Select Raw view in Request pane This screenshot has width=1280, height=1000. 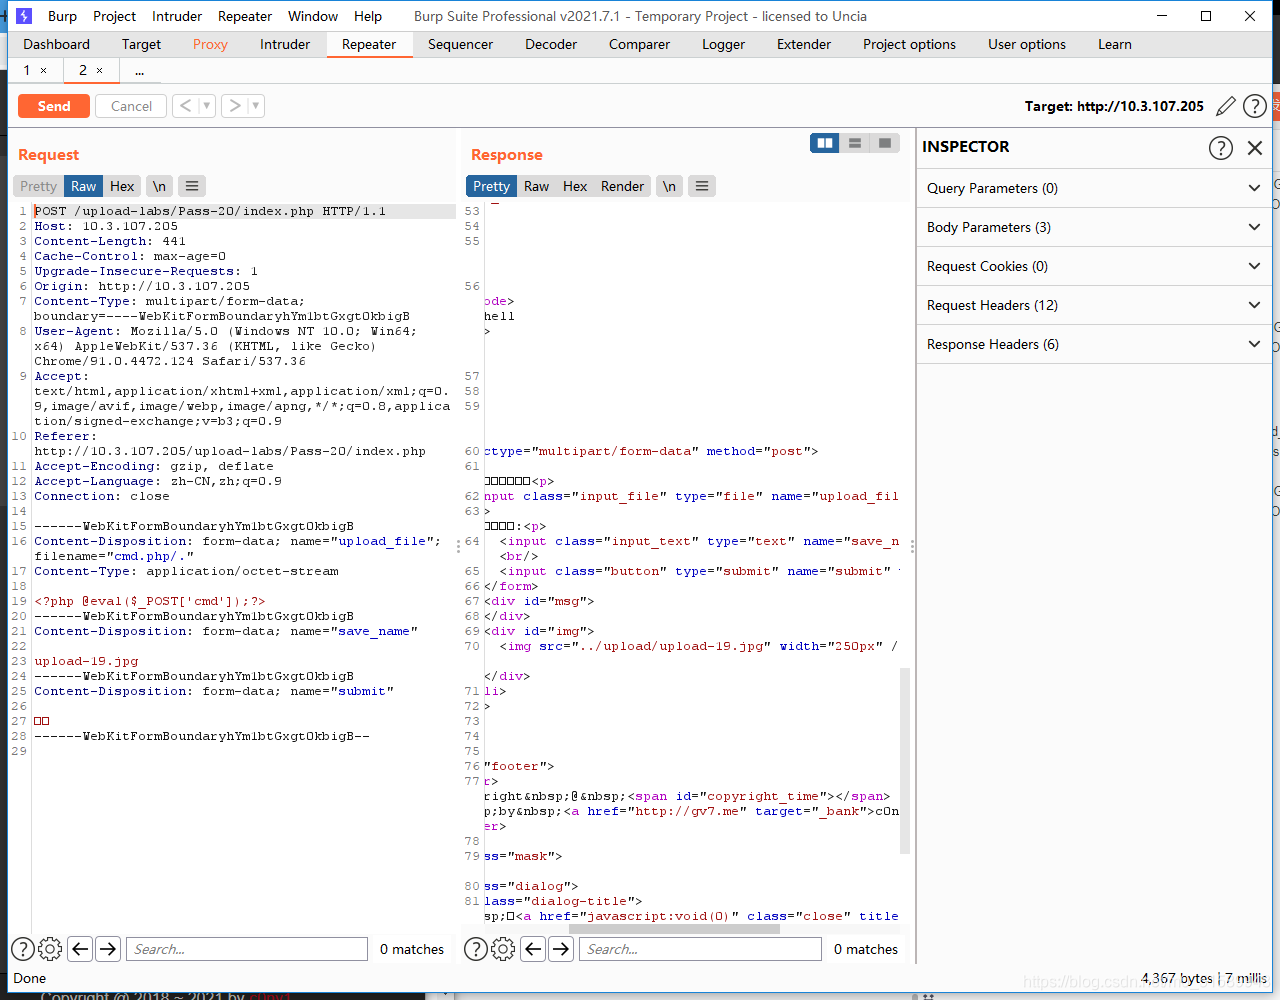tap(84, 186)
